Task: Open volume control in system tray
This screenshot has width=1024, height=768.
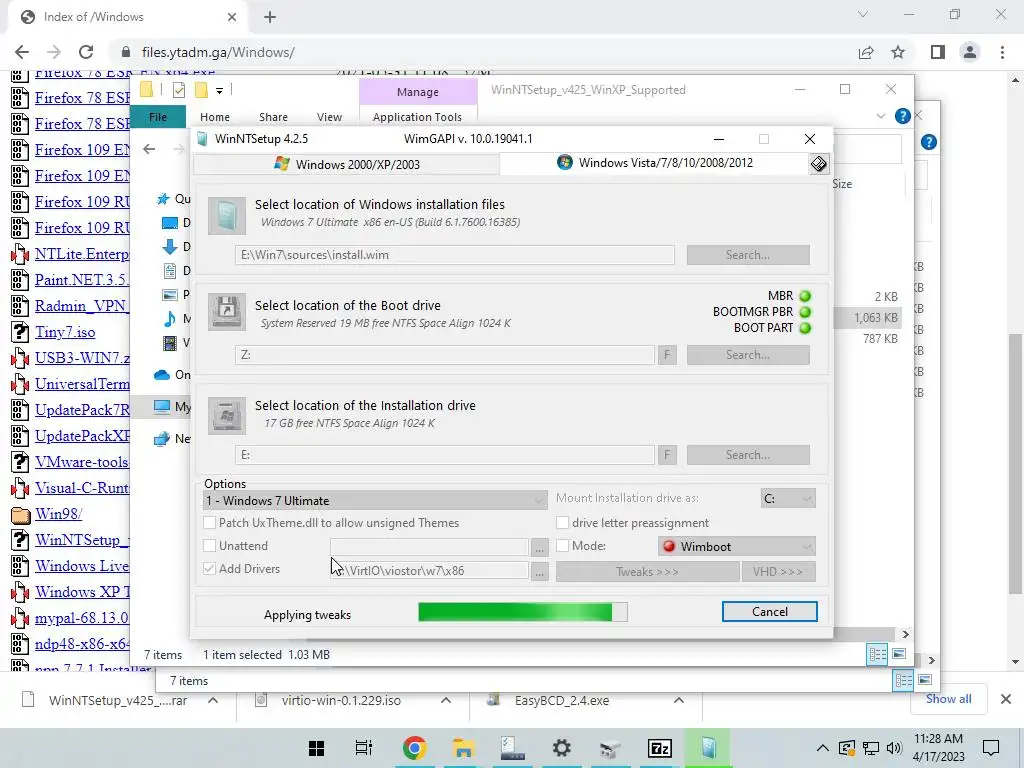Action: pos(894,748)
